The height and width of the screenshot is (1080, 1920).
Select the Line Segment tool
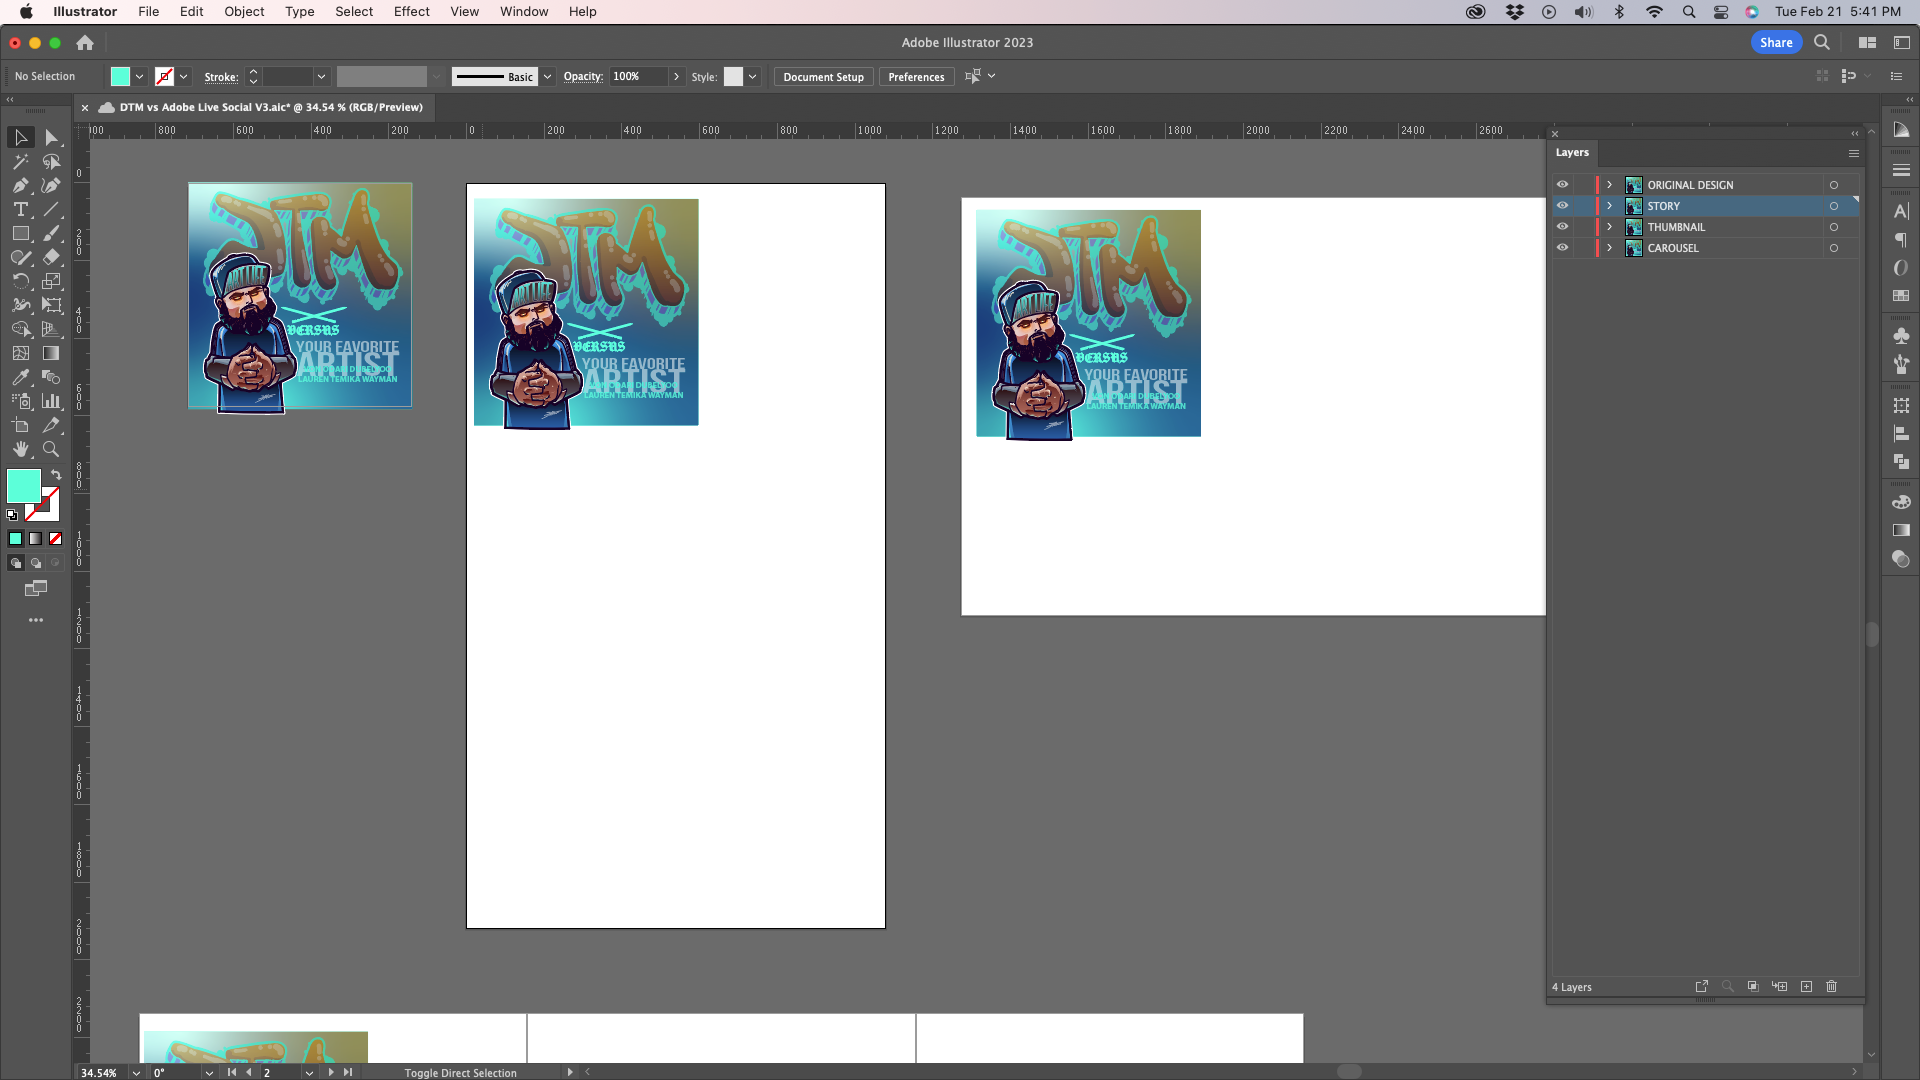[x=52, y=209]
